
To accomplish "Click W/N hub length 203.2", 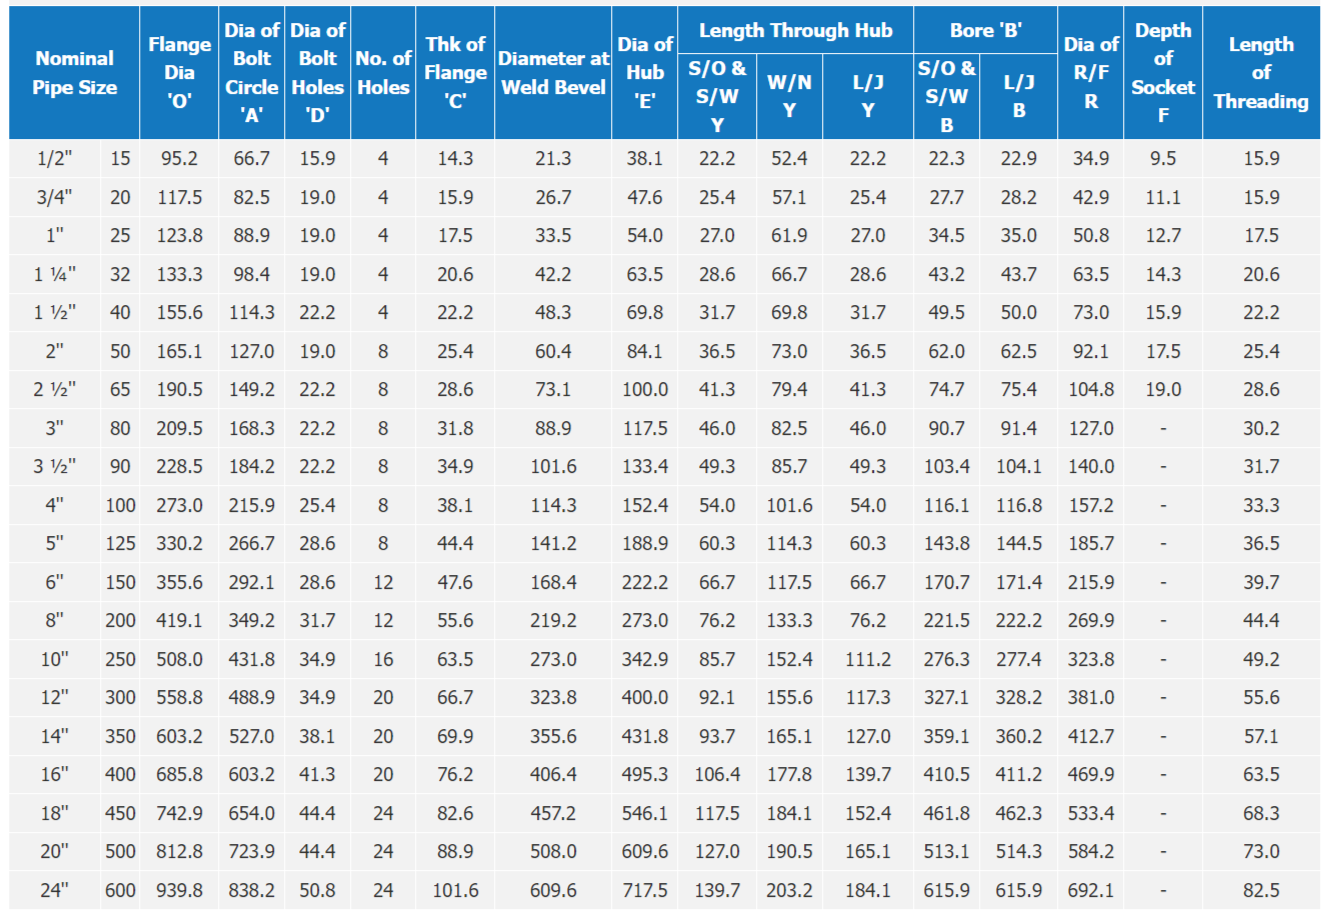I will [789, 890].
